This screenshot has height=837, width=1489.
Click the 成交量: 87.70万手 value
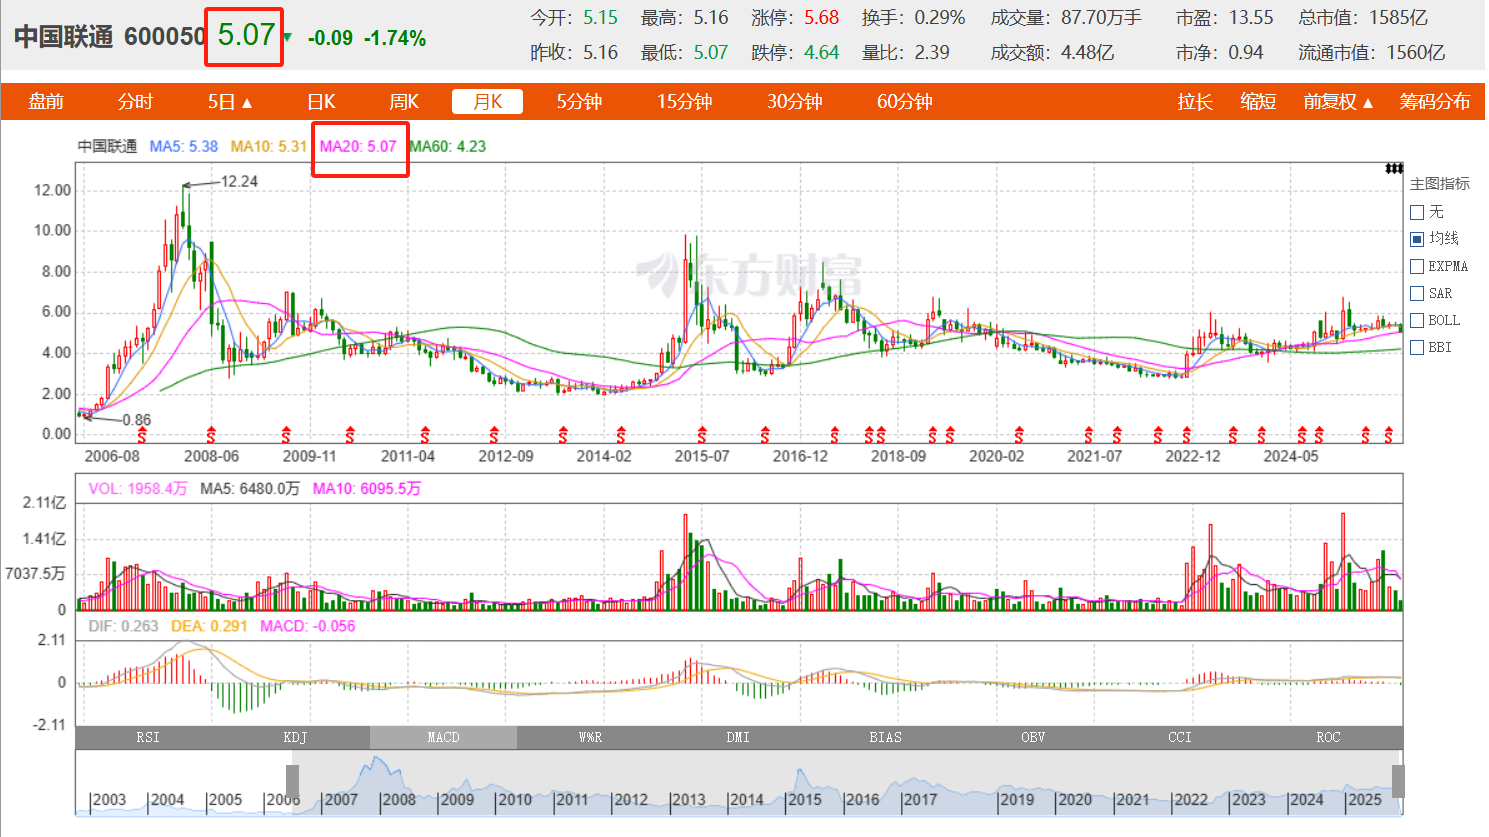[x=1066, y=18]
